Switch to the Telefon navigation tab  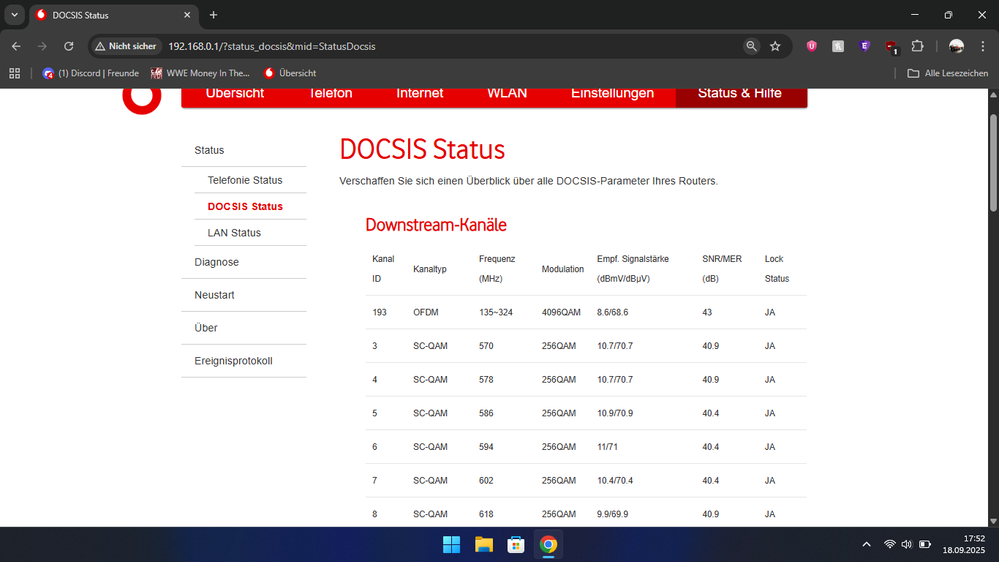tap(330, 94)
